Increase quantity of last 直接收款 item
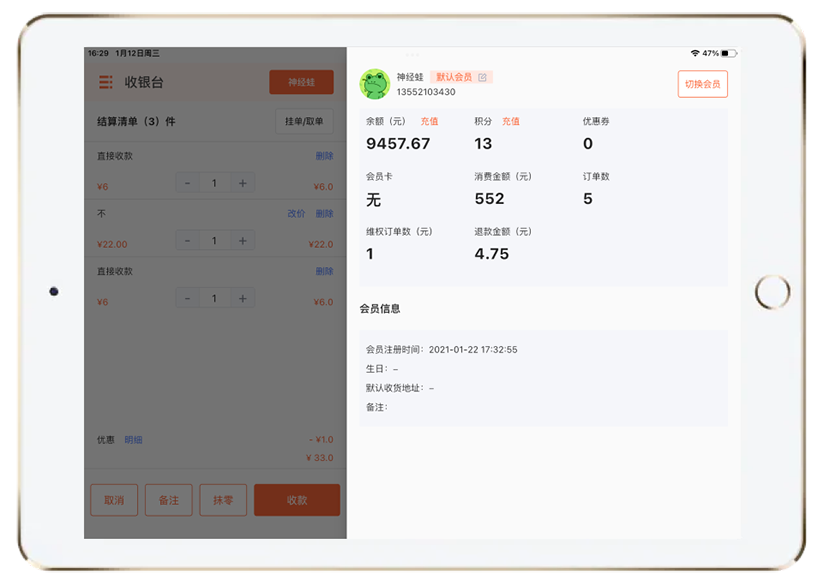The image size is (824, 586). pos(243,299)
